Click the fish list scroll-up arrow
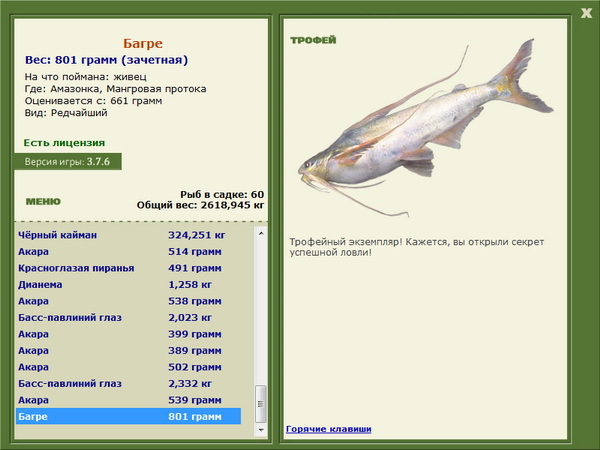Viewport: 600px width, 450px height. coord(261,233)
